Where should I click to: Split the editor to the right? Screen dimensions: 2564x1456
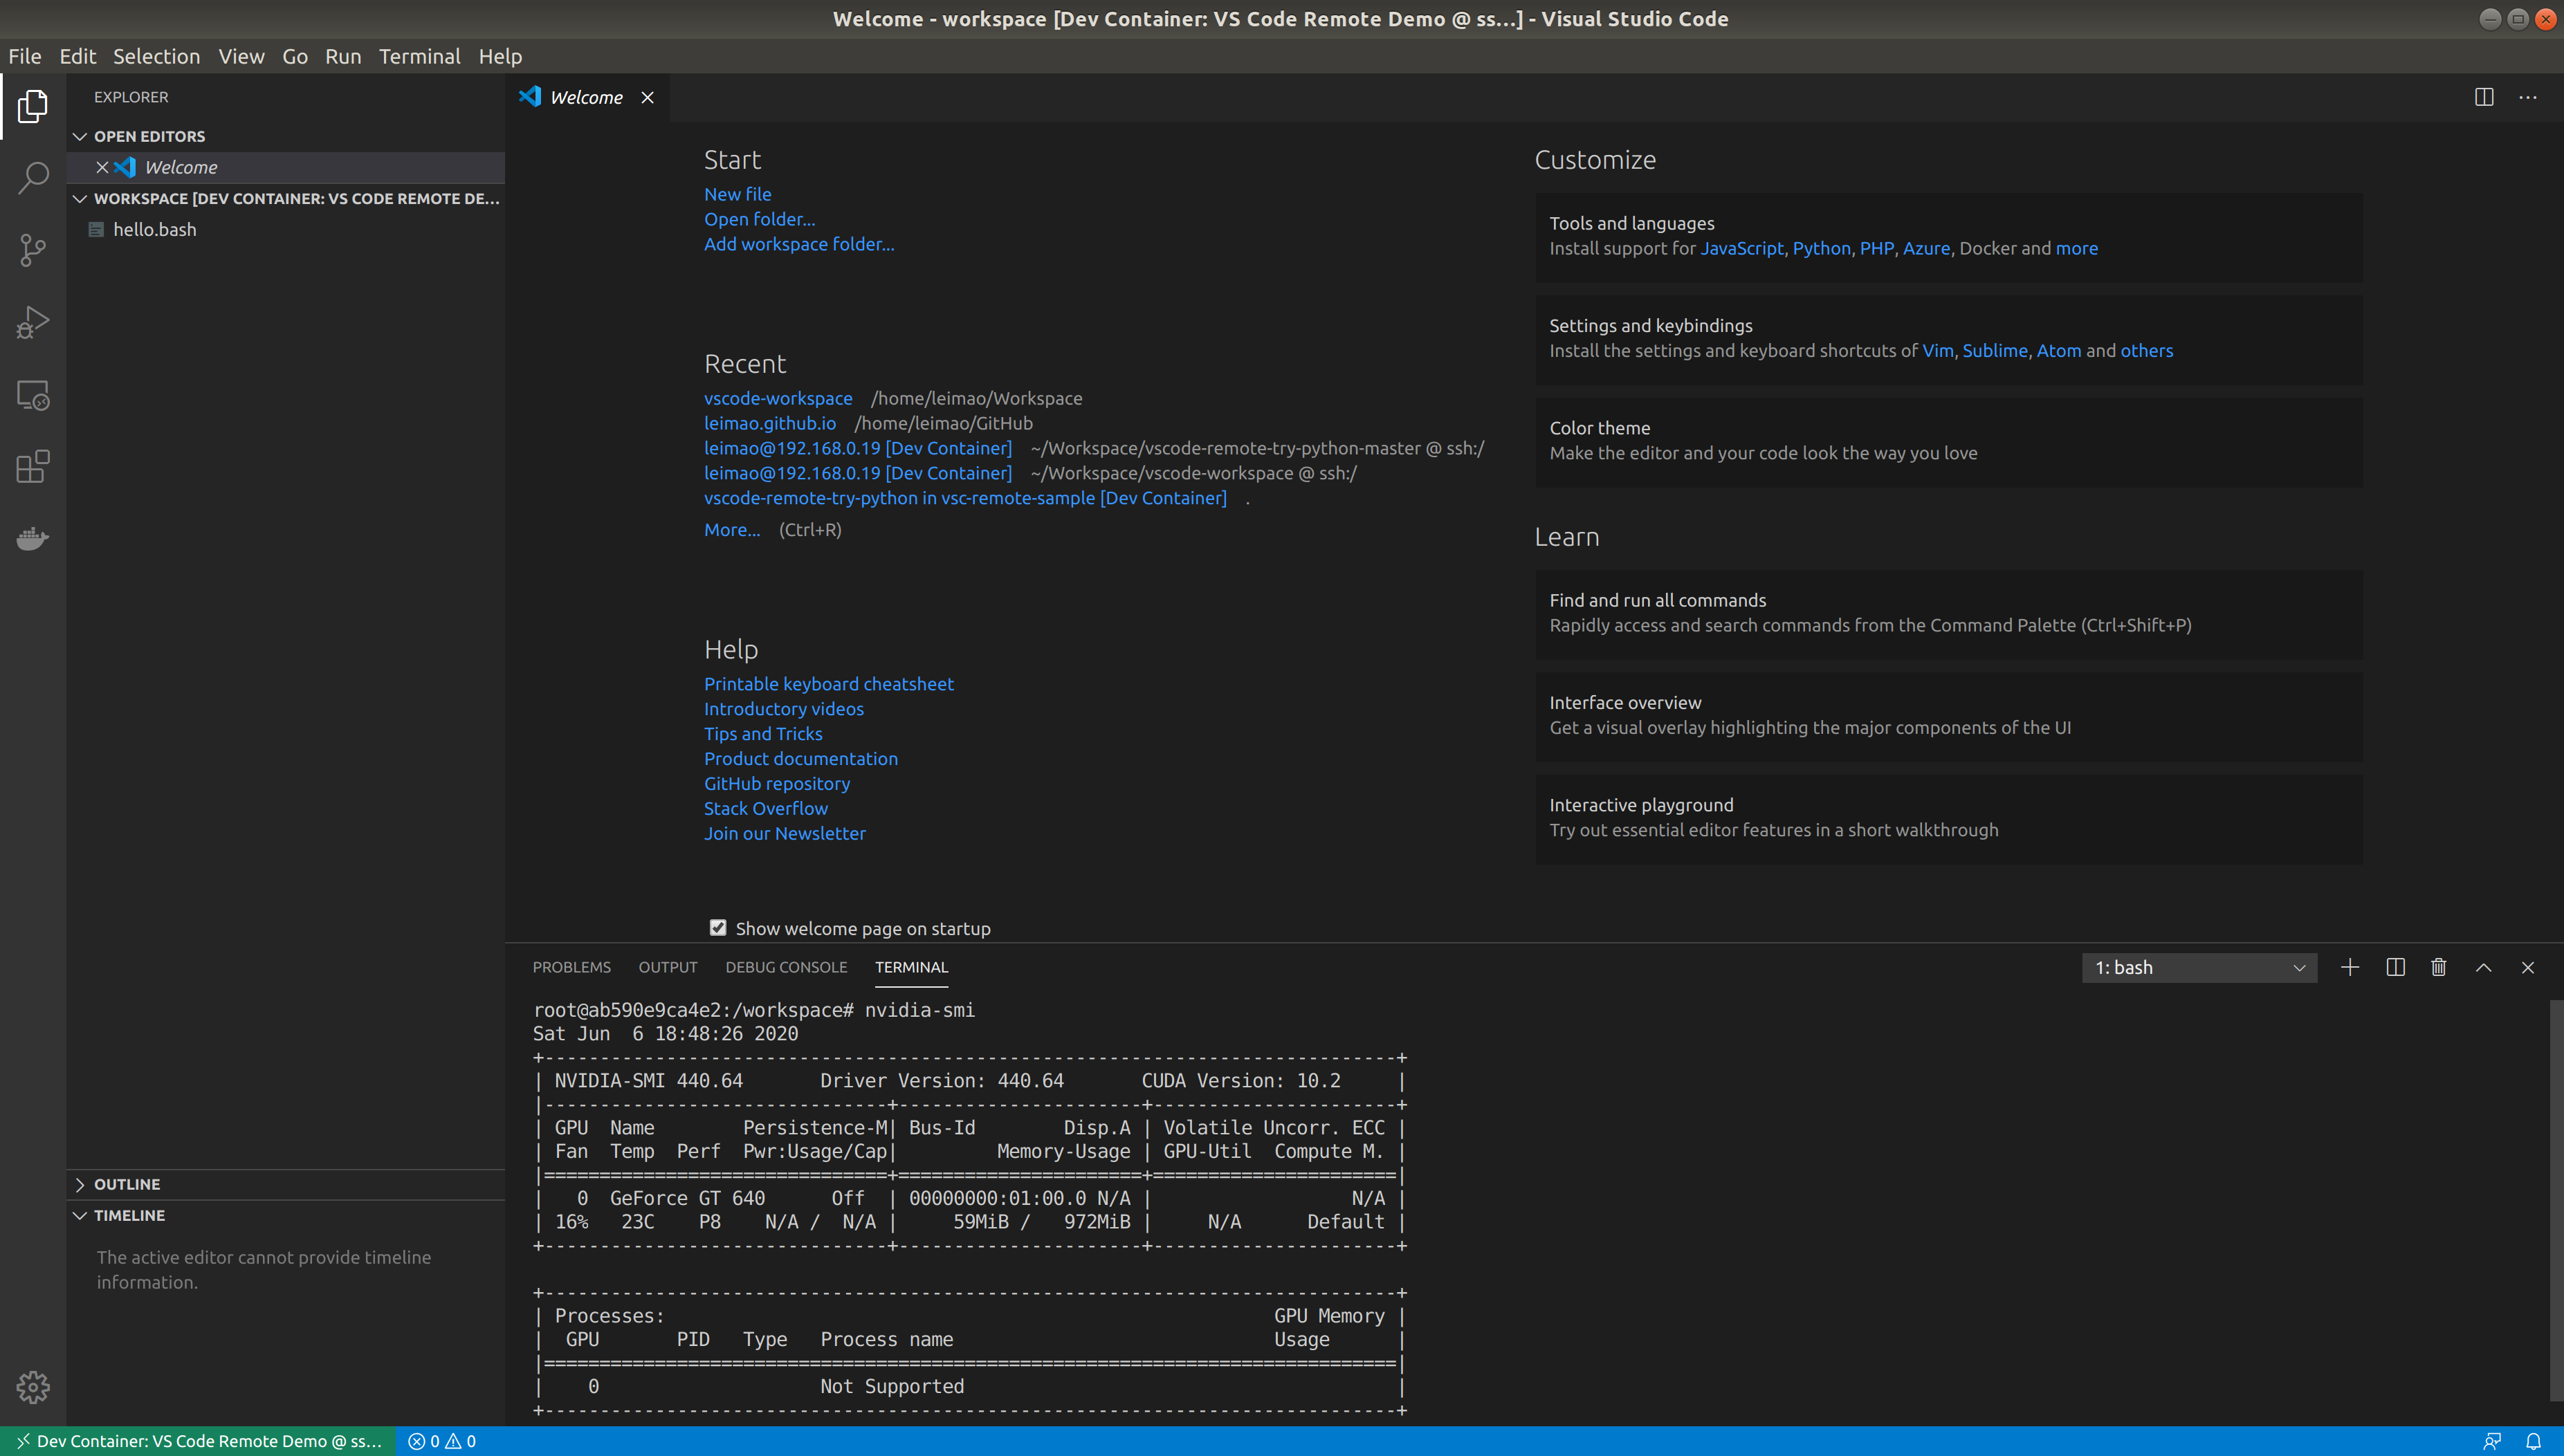tap(2484, 97)
